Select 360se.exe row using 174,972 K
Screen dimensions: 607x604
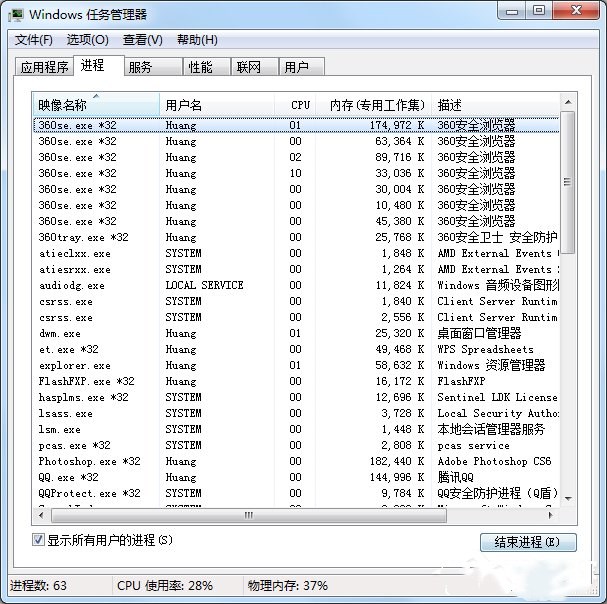pos(296,125)
